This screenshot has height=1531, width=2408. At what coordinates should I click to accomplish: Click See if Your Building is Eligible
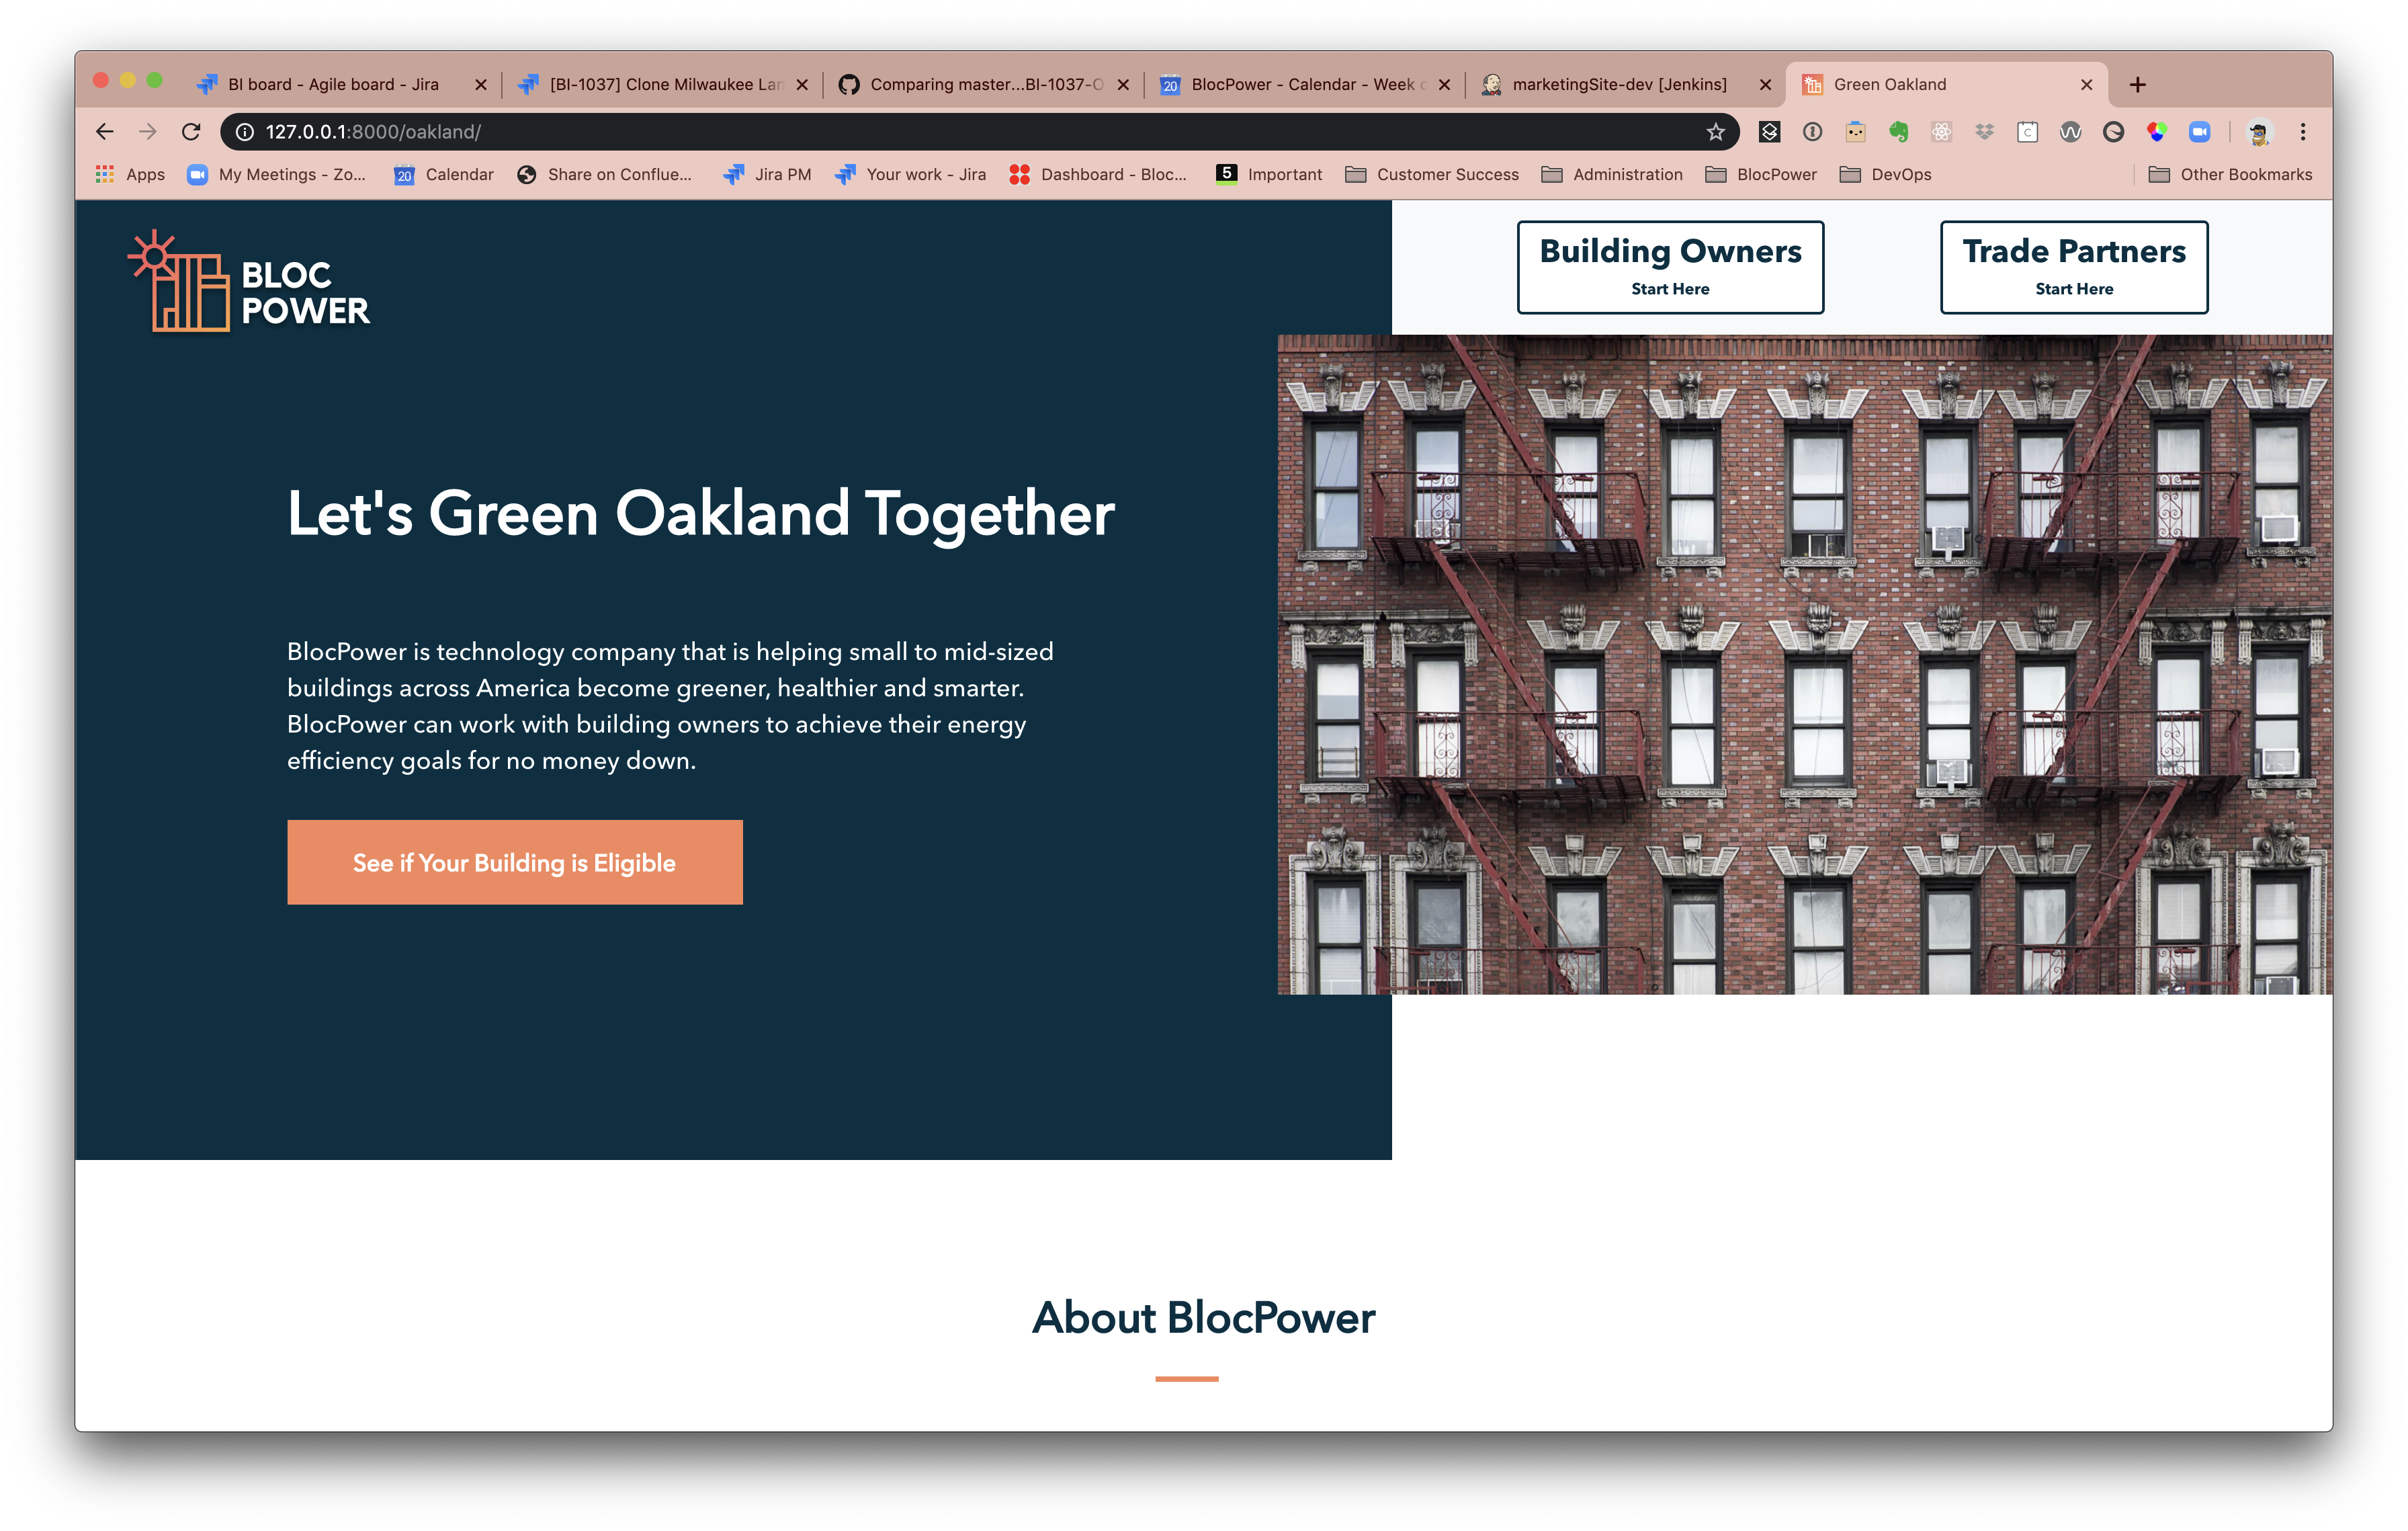coord(514,863)
